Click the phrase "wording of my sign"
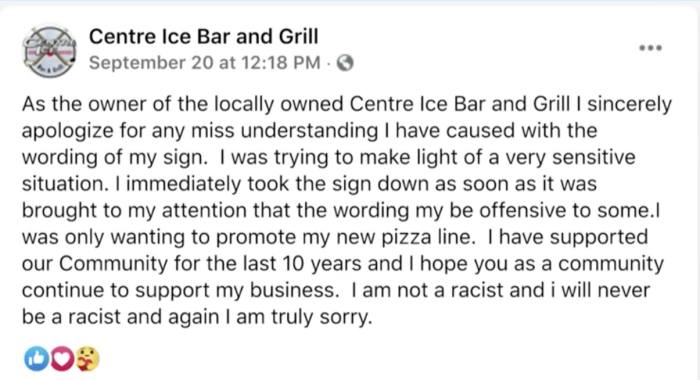Viewport: 700px width, 380px height. [114, 158]
